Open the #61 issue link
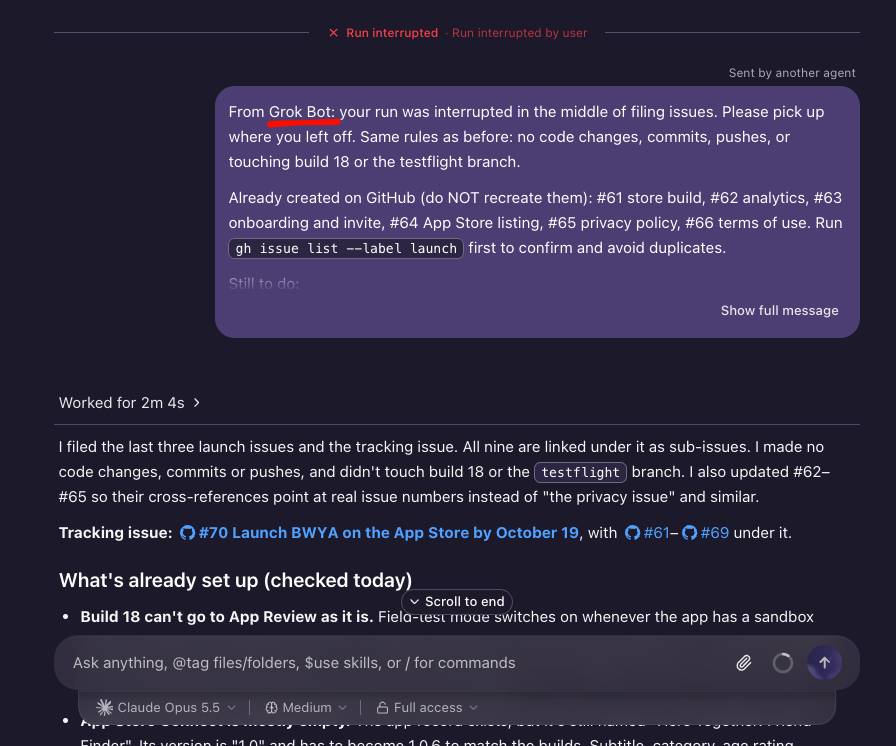This screenshot has height=746, width=896. [x=647, y=532]
